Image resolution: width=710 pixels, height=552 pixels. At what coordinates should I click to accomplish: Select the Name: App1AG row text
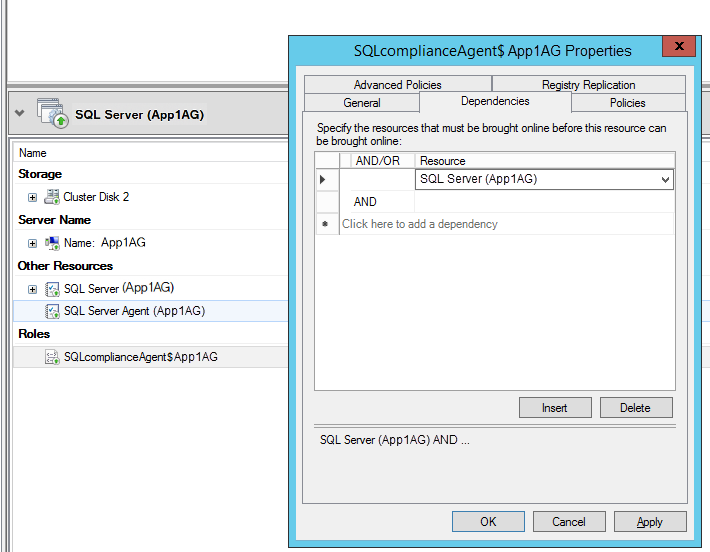coord(105,243)
